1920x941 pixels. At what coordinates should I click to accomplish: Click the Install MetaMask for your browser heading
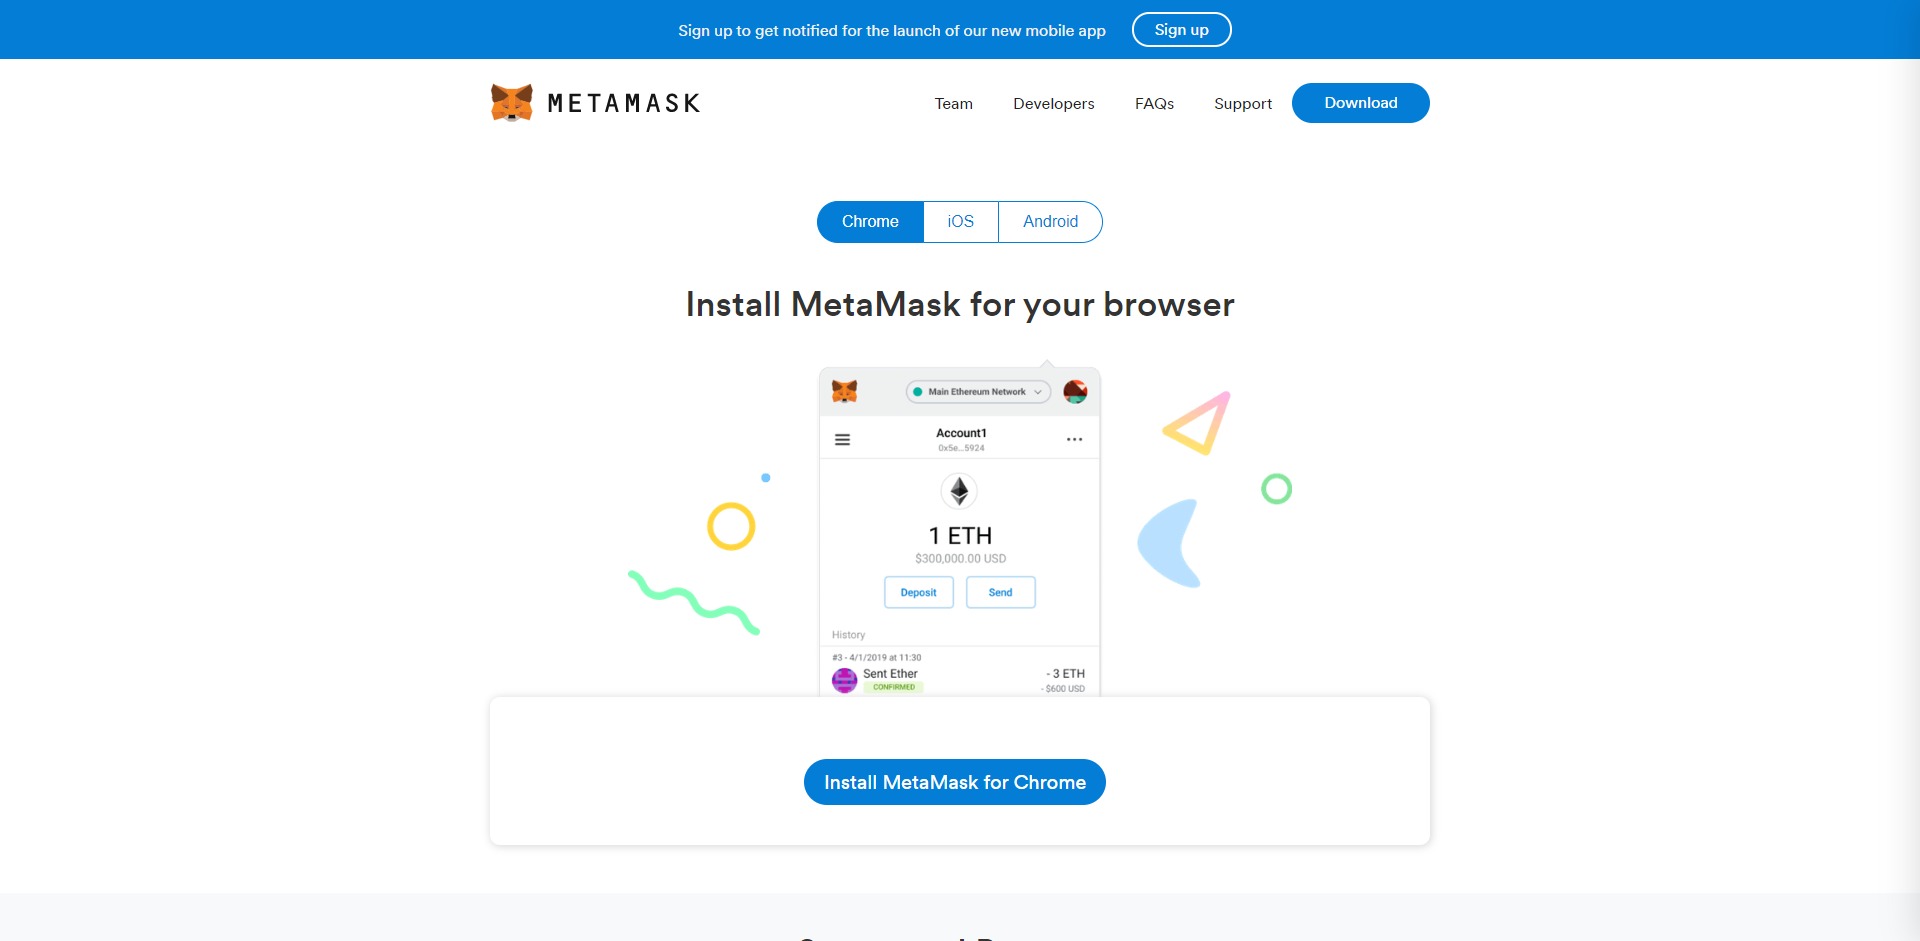tap(960, 304)
